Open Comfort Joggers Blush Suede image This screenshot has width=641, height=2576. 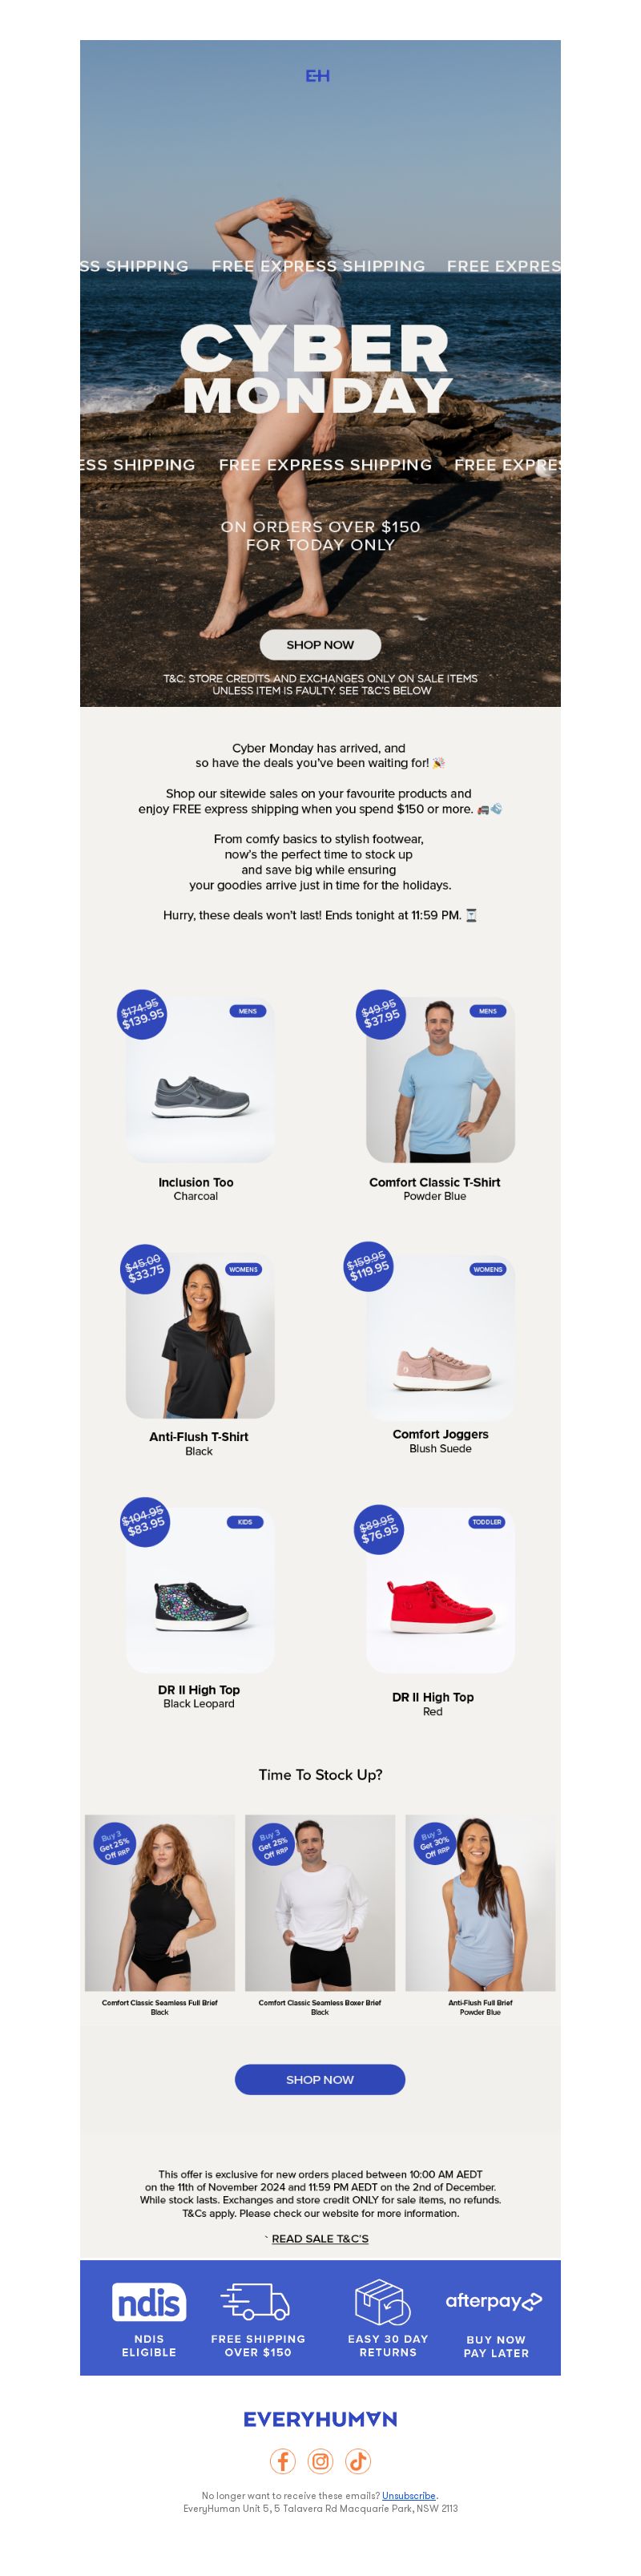440,1336
